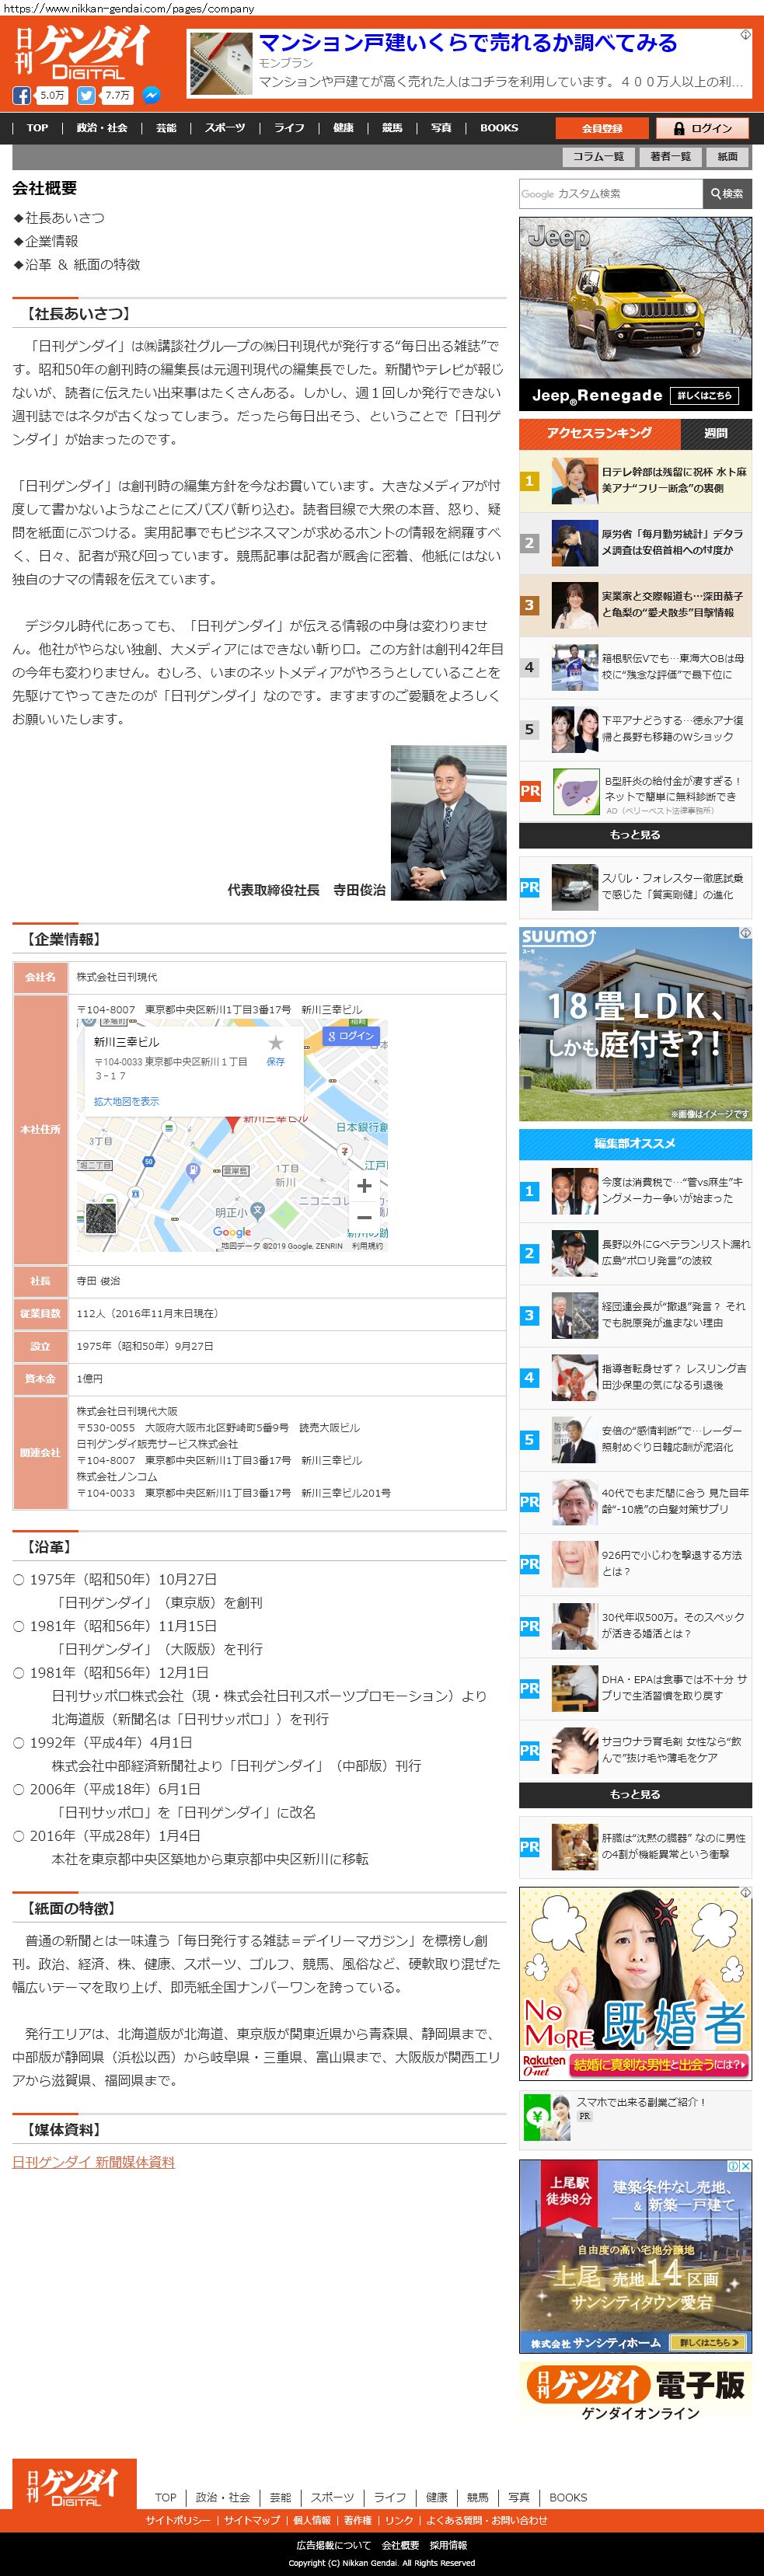Expand ranking with もっと見る under access ranking
This screenshot has height=2576, width=764.
[635, 835]
